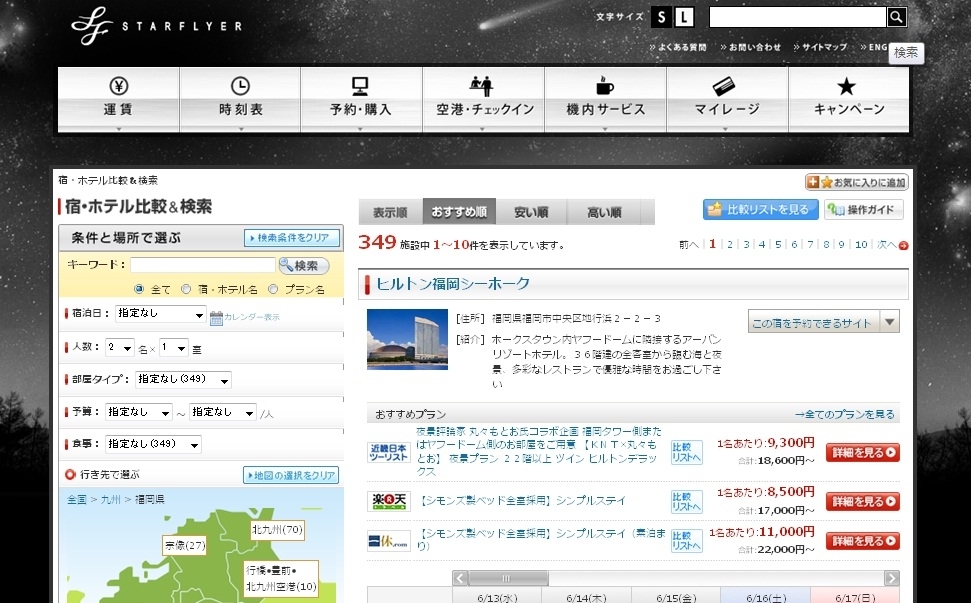This screenshot has height=603, width=971.
Task: Select large font size L button
Action: (684, 17)
